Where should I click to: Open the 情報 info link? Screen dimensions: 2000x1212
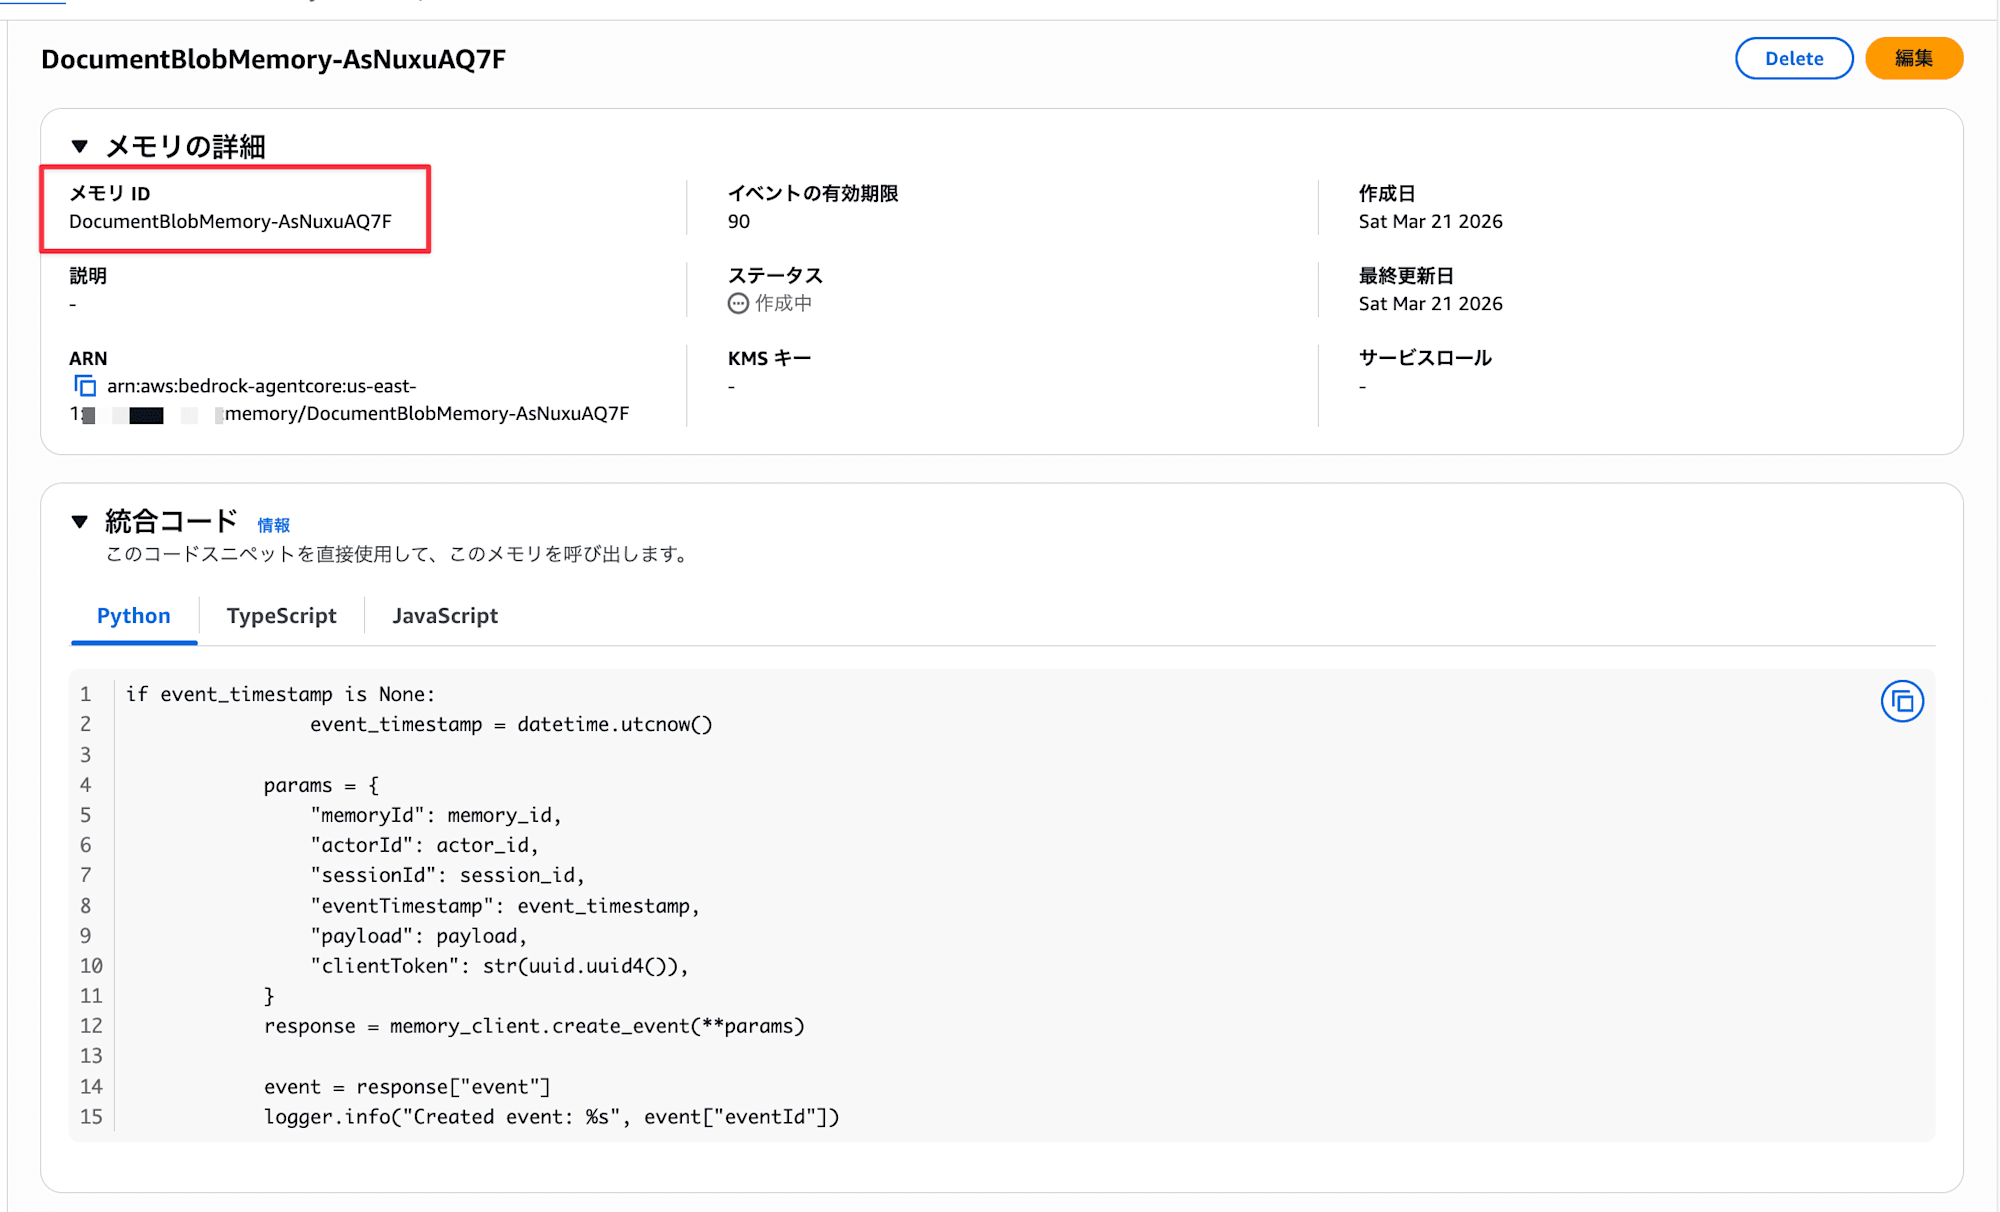point(273,525)
